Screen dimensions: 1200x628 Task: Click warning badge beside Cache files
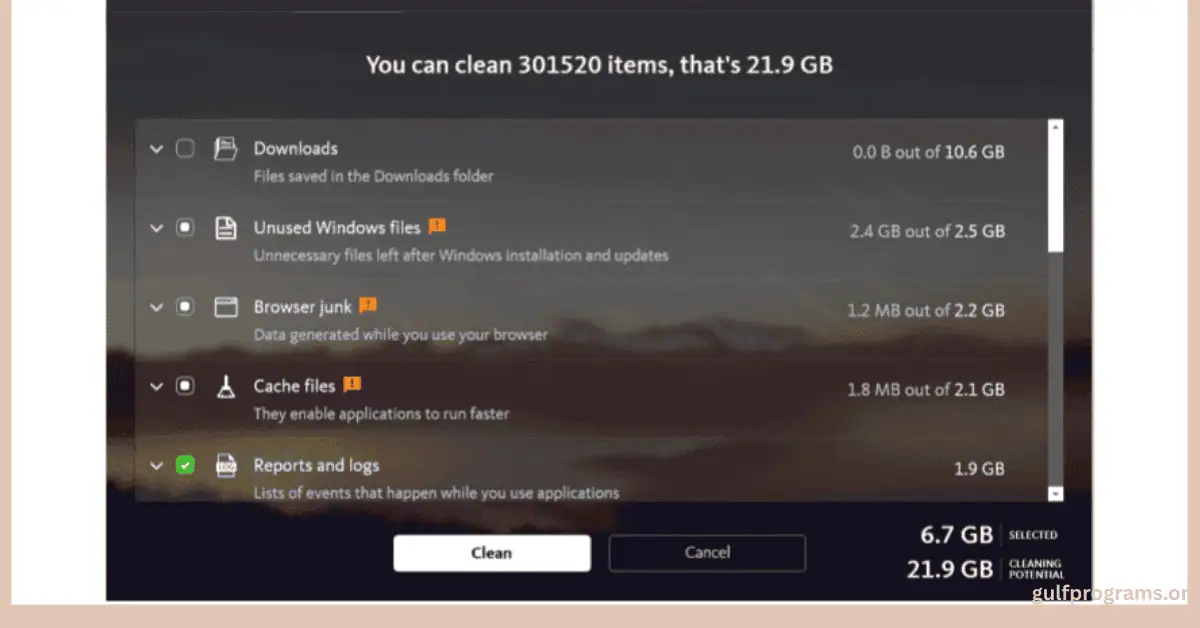352,384
